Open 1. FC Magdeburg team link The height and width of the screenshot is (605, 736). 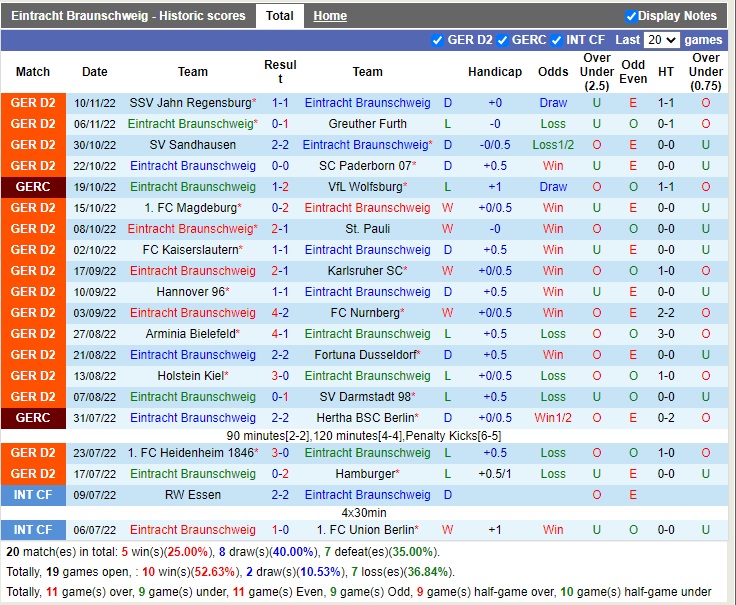tap(191, 208)
